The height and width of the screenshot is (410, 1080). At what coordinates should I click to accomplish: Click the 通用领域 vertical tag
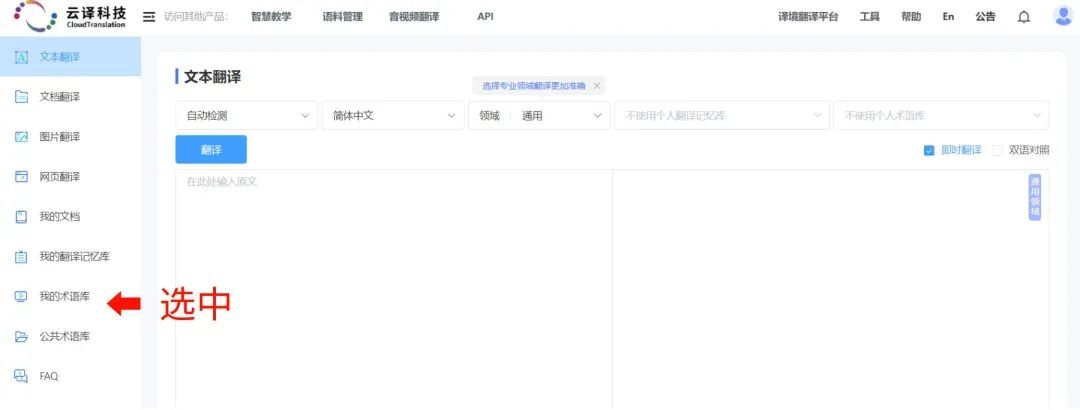(x=1035, y=197)
